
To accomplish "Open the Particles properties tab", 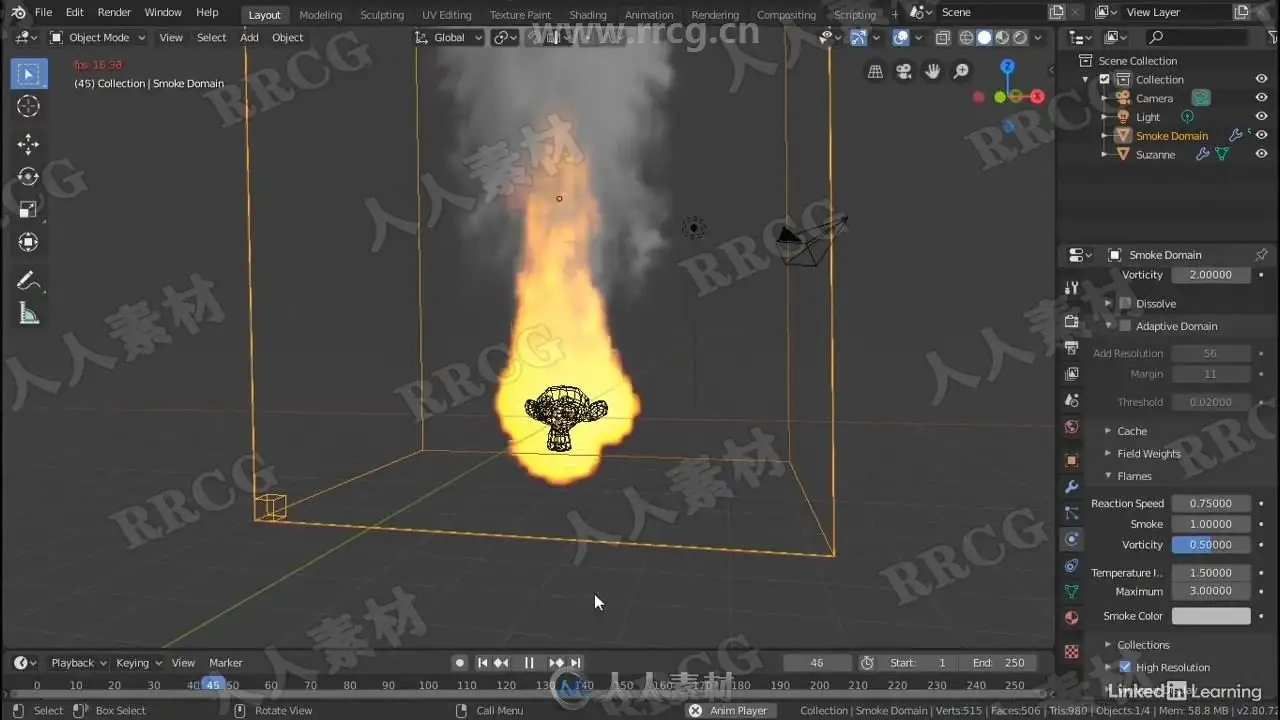I will (1072, 513).
